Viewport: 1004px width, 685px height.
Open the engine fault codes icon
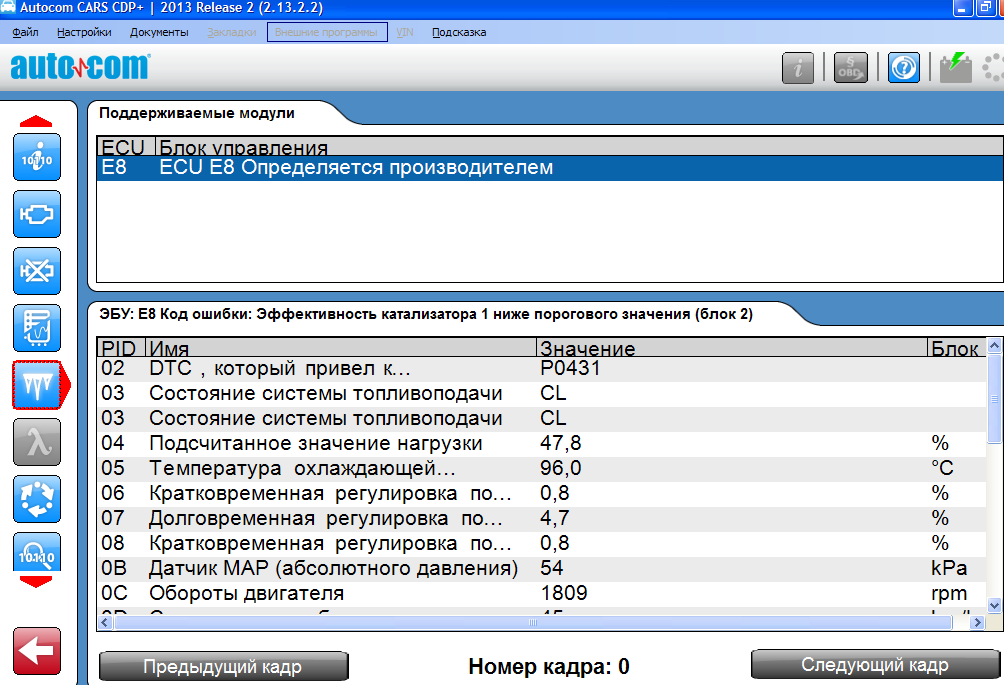tap(37, 214)
